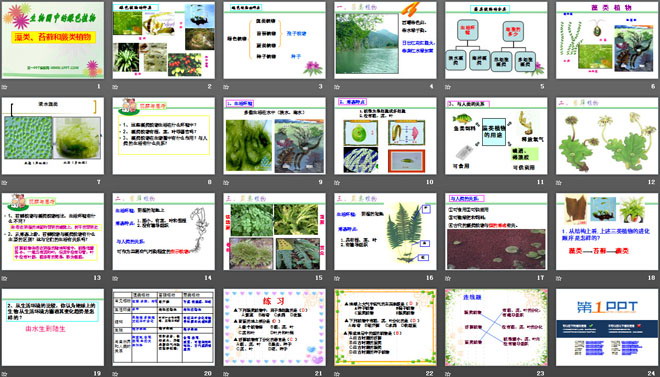This screenshot has width=660, height=377.
Task: Click the star icon beneath slide 6
Action: pyautogui.click(x=559, y=87)
